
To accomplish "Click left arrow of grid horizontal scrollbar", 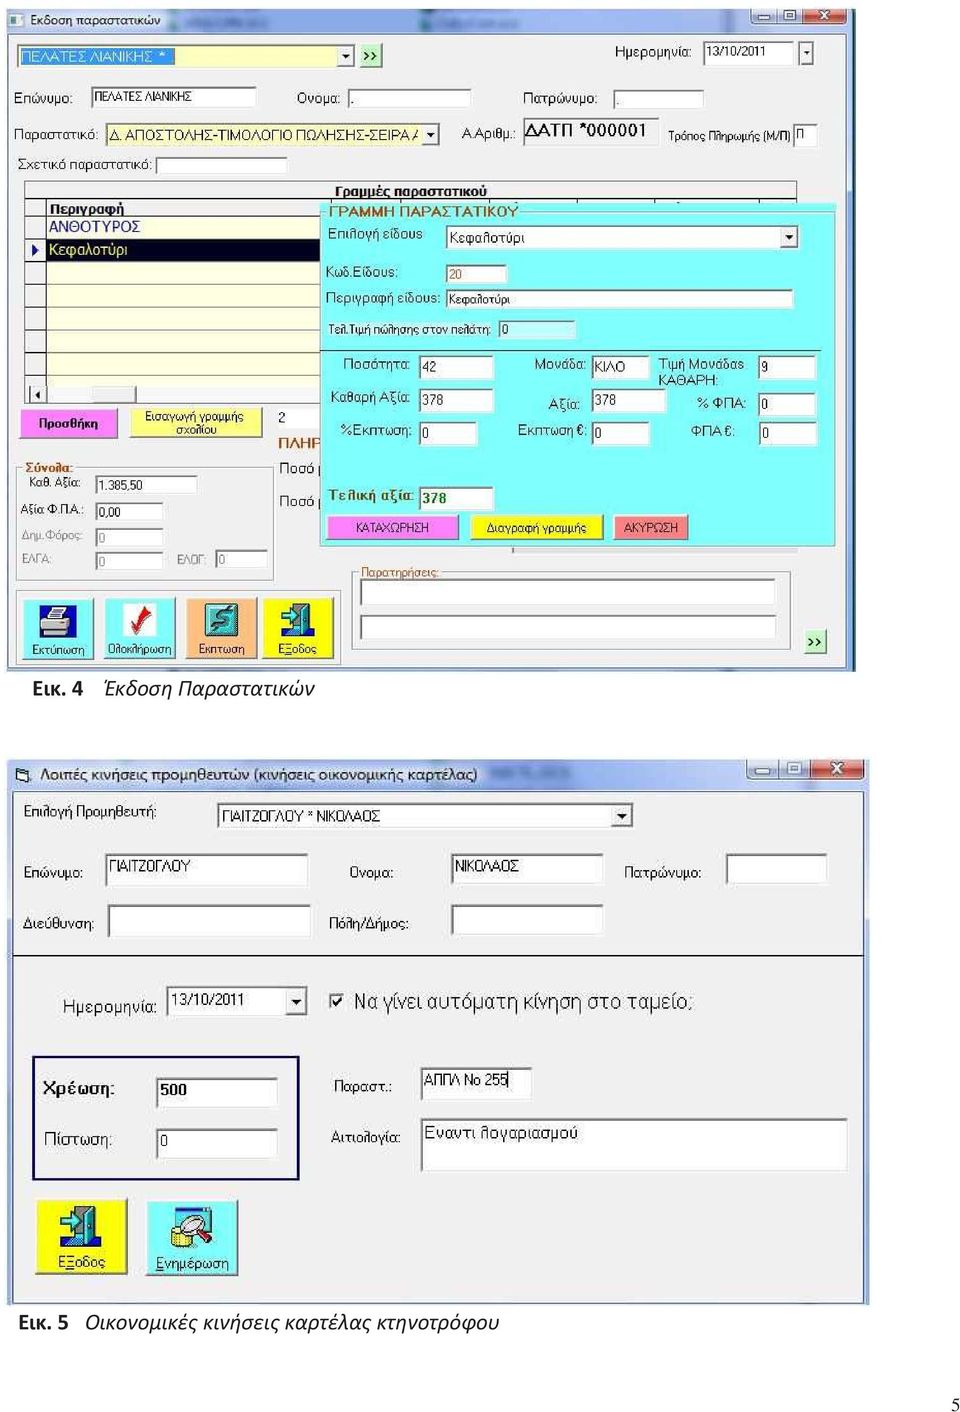I will pos(36,394).
